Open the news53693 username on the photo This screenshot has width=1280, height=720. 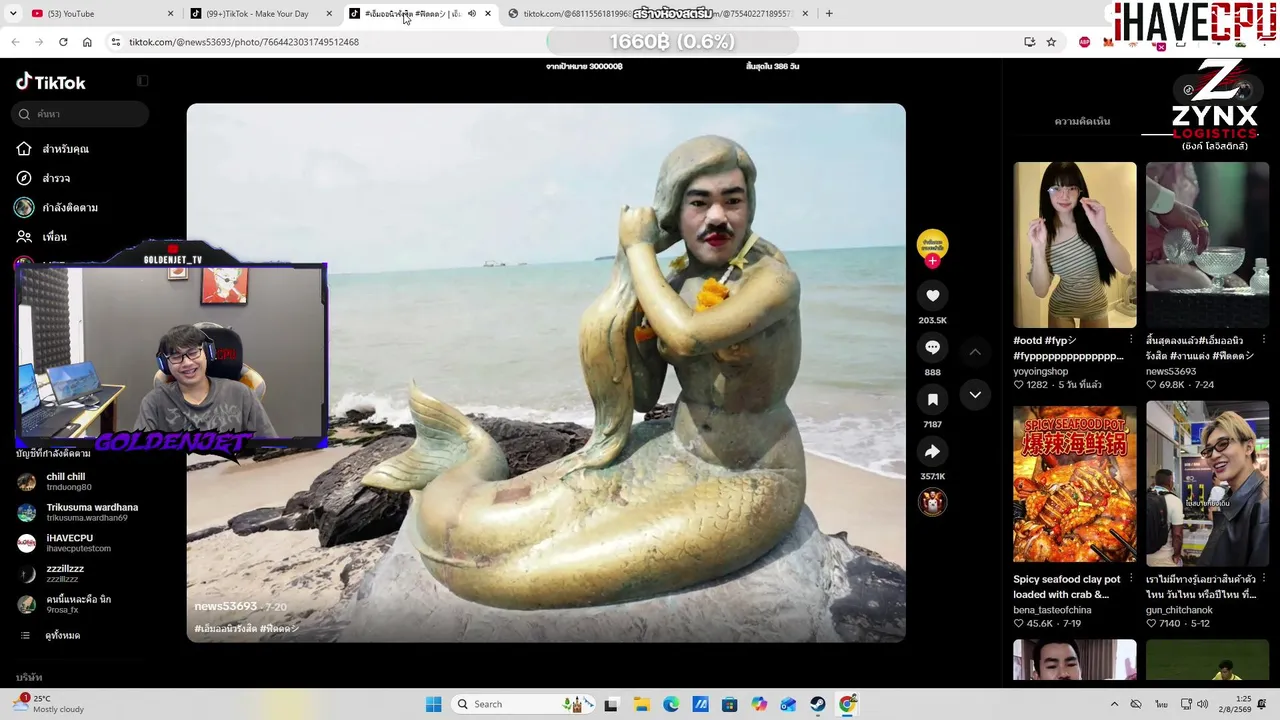225,607
